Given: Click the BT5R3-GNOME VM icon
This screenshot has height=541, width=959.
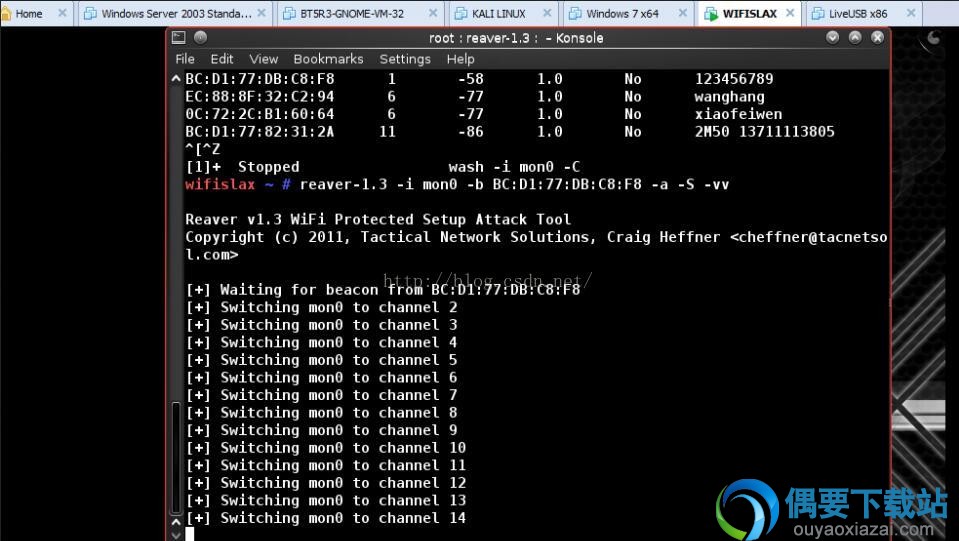Looking at the screenshot, I should click(289, 13).
